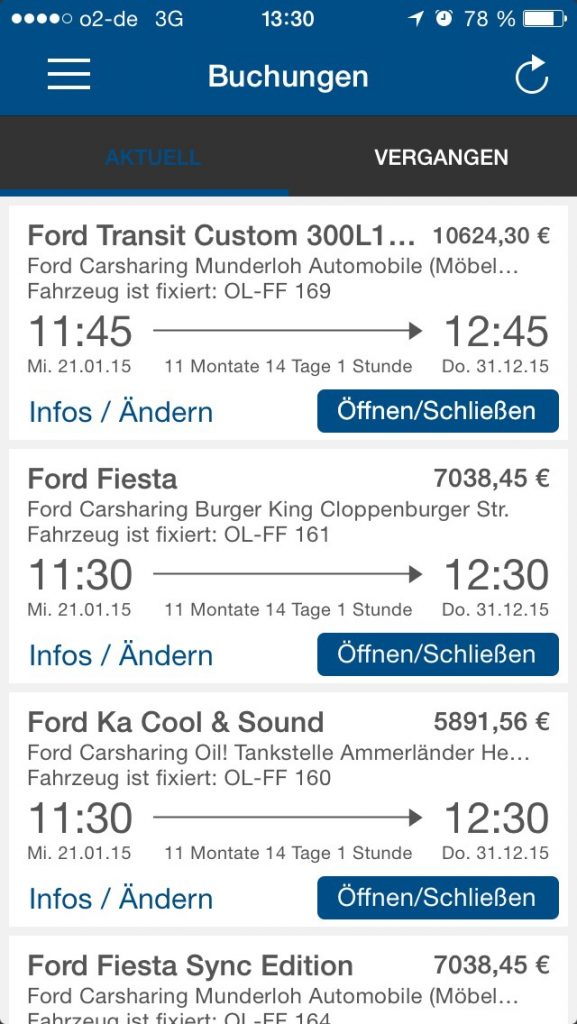
Task: Tap the Ford Ka Cool & Sound title
Action: pos(176,722)
